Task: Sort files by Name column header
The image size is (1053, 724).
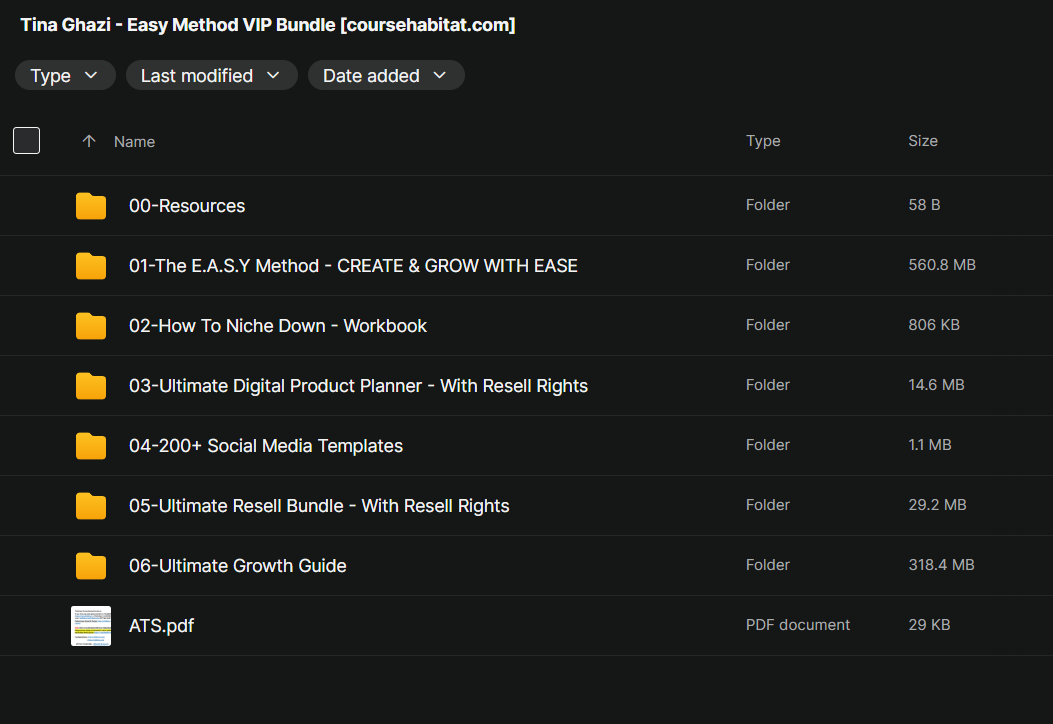Action: 134,142
